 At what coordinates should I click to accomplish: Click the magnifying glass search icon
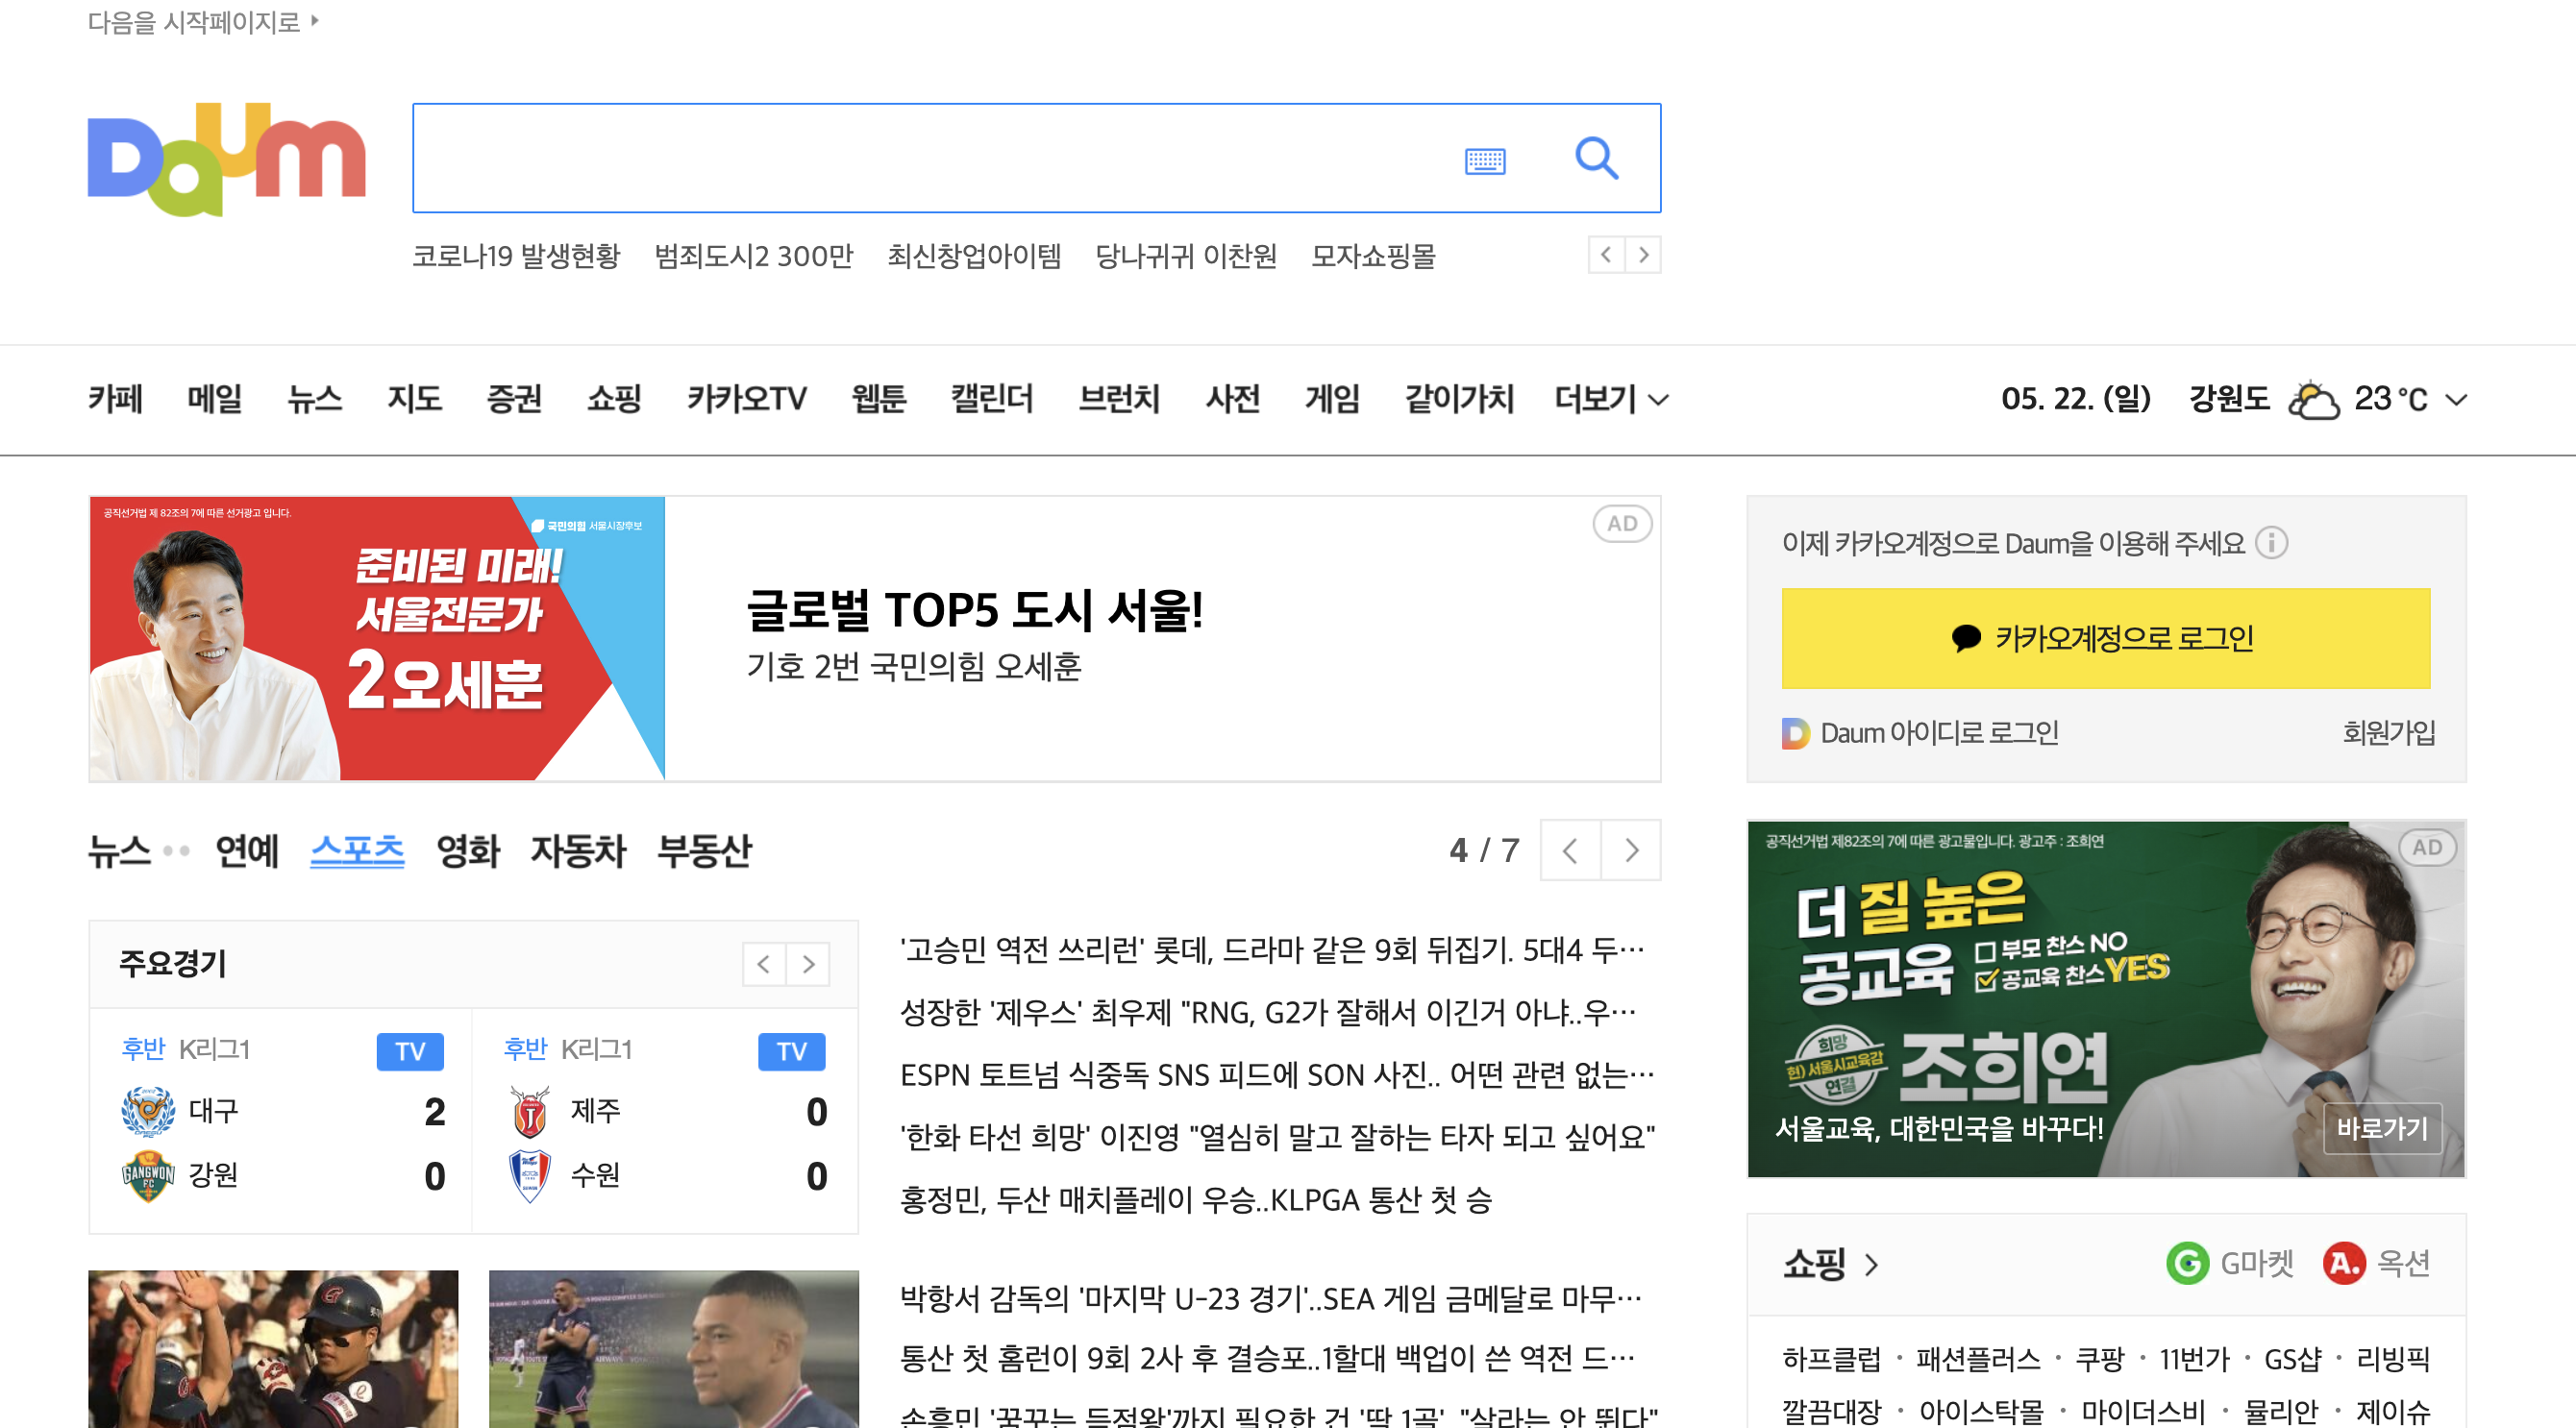[x=1596, y=158]
